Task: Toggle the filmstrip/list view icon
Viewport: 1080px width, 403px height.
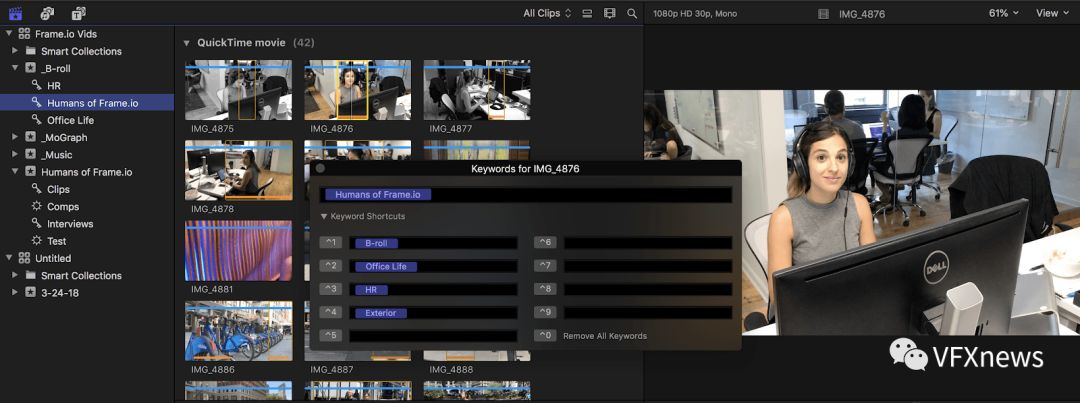Action: click(587, 13)
